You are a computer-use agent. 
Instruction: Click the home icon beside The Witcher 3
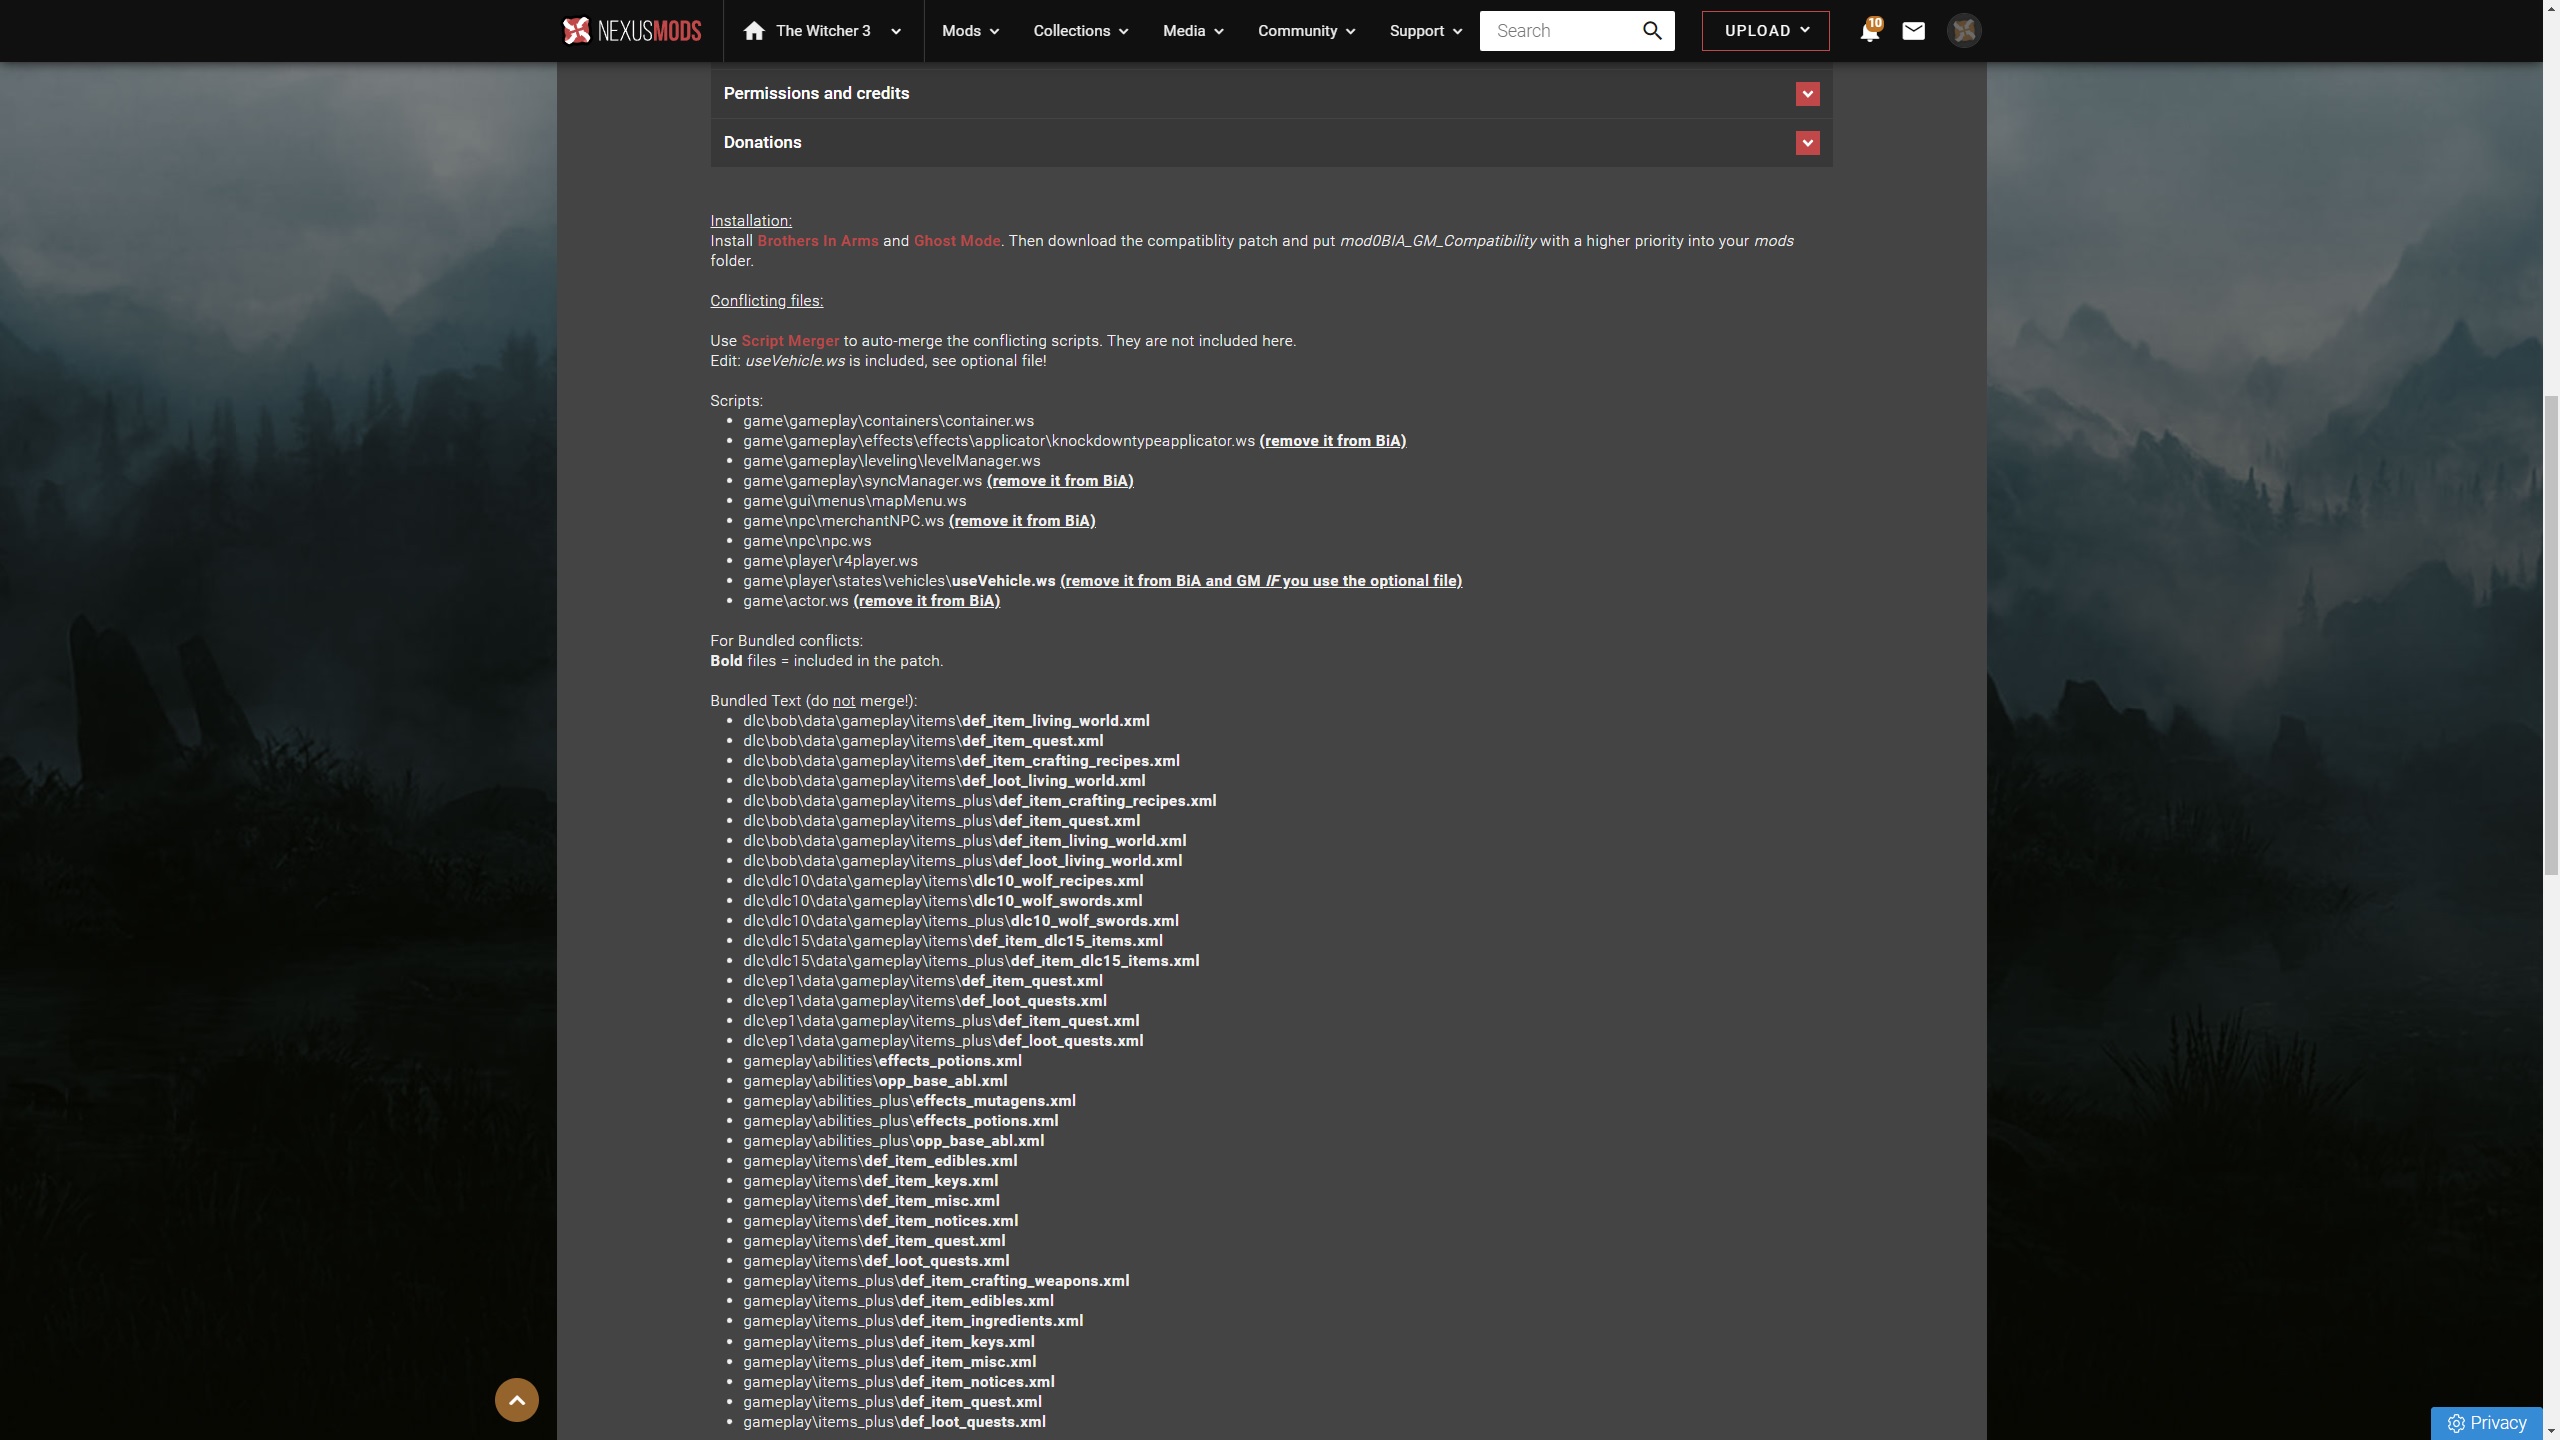(754, 31)
